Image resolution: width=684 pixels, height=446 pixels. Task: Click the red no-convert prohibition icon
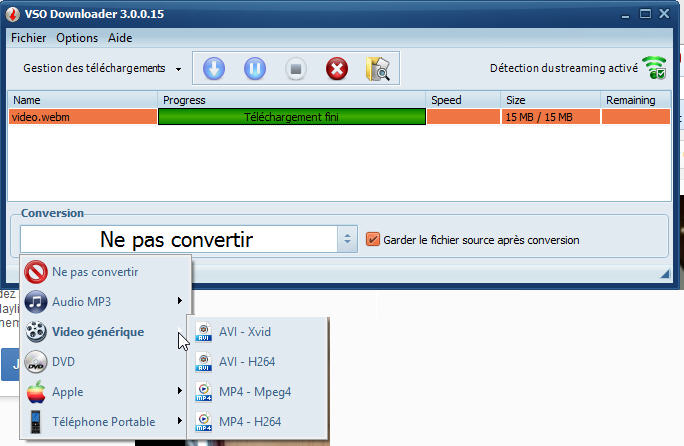click(x=36, y=272)
